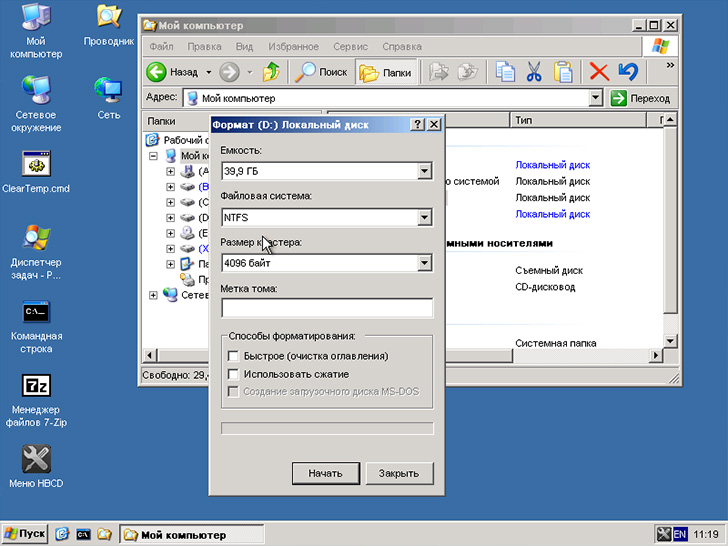Click the ClearTemp.cmd desktop icon
Viewport: 728px width, 546px height.
pyautogui.click(x=36, y=164)
